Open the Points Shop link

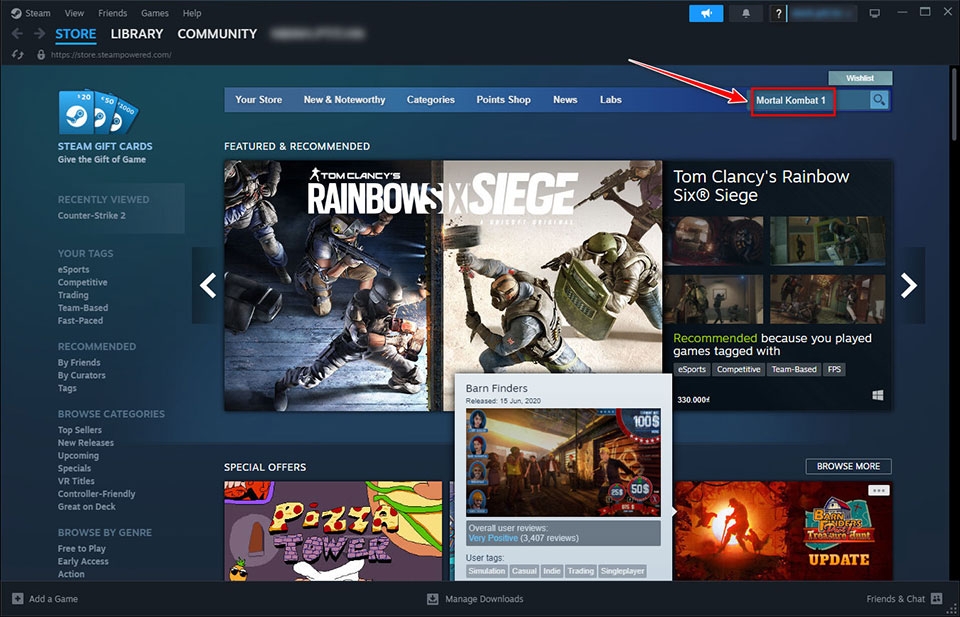click(x=503, y=100)
